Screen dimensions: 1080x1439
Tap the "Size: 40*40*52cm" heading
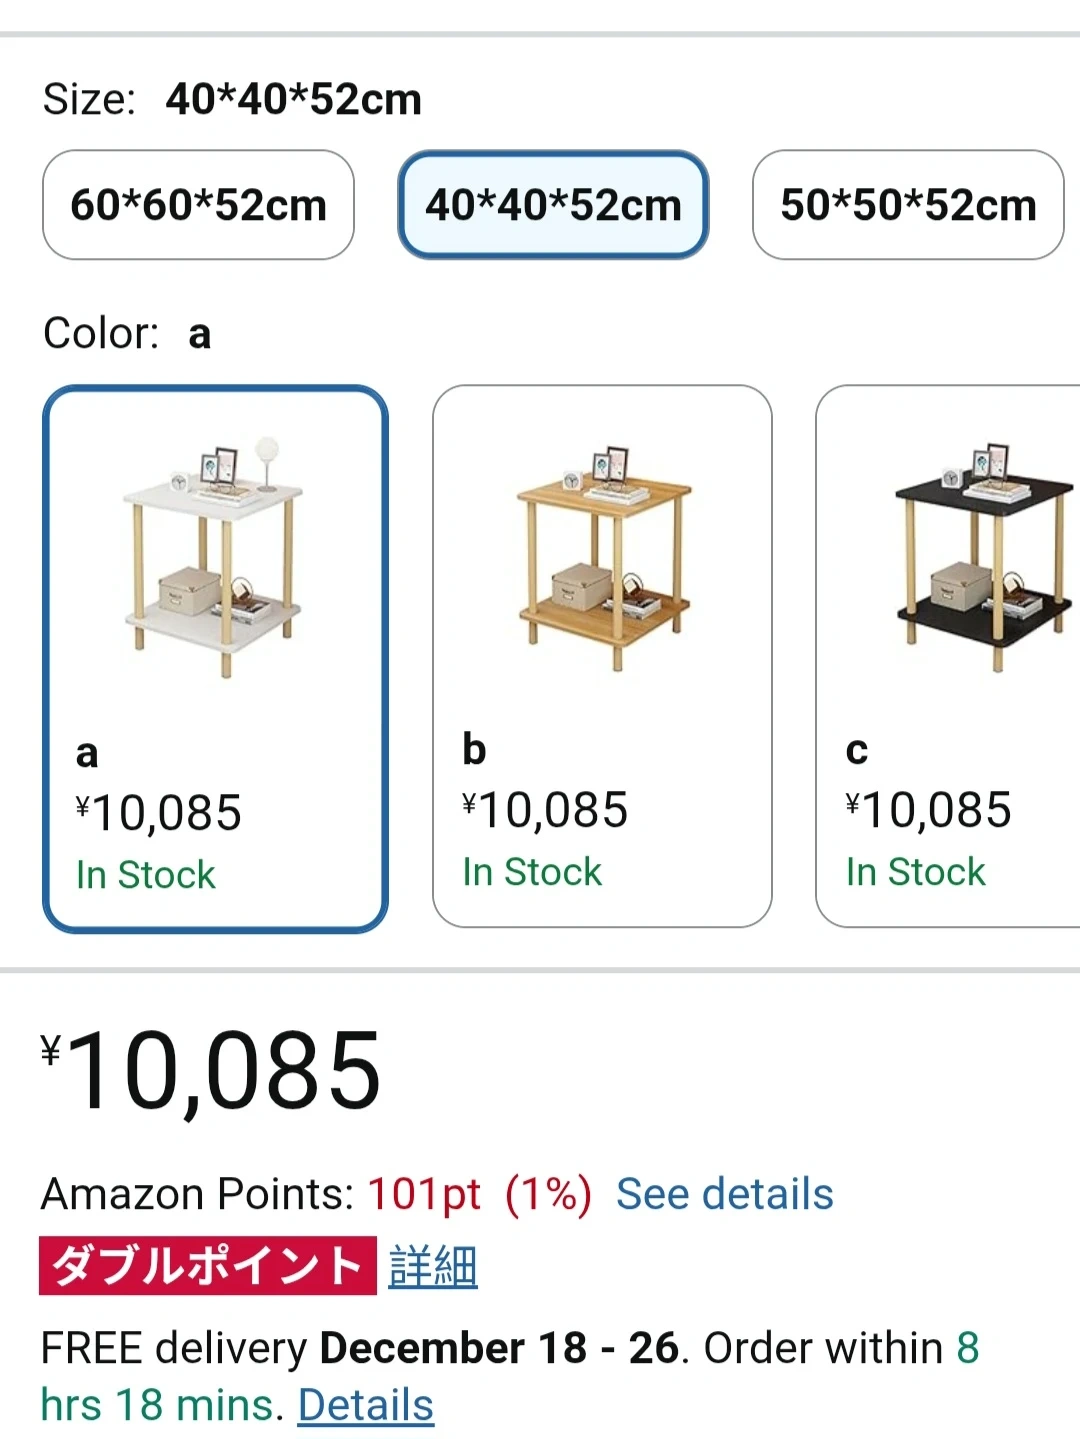[x=232, y=99]
